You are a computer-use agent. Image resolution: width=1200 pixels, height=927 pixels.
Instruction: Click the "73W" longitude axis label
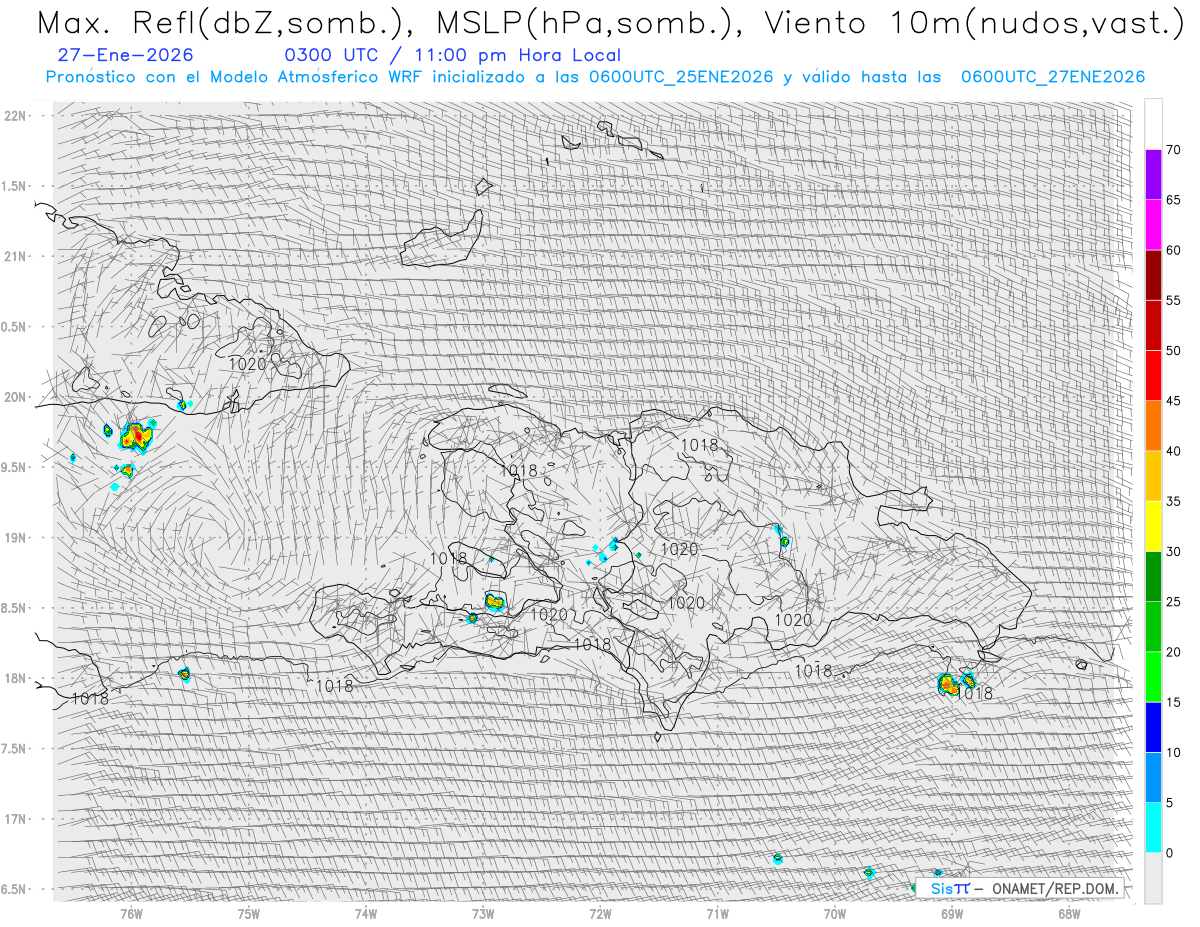(483, 914)
